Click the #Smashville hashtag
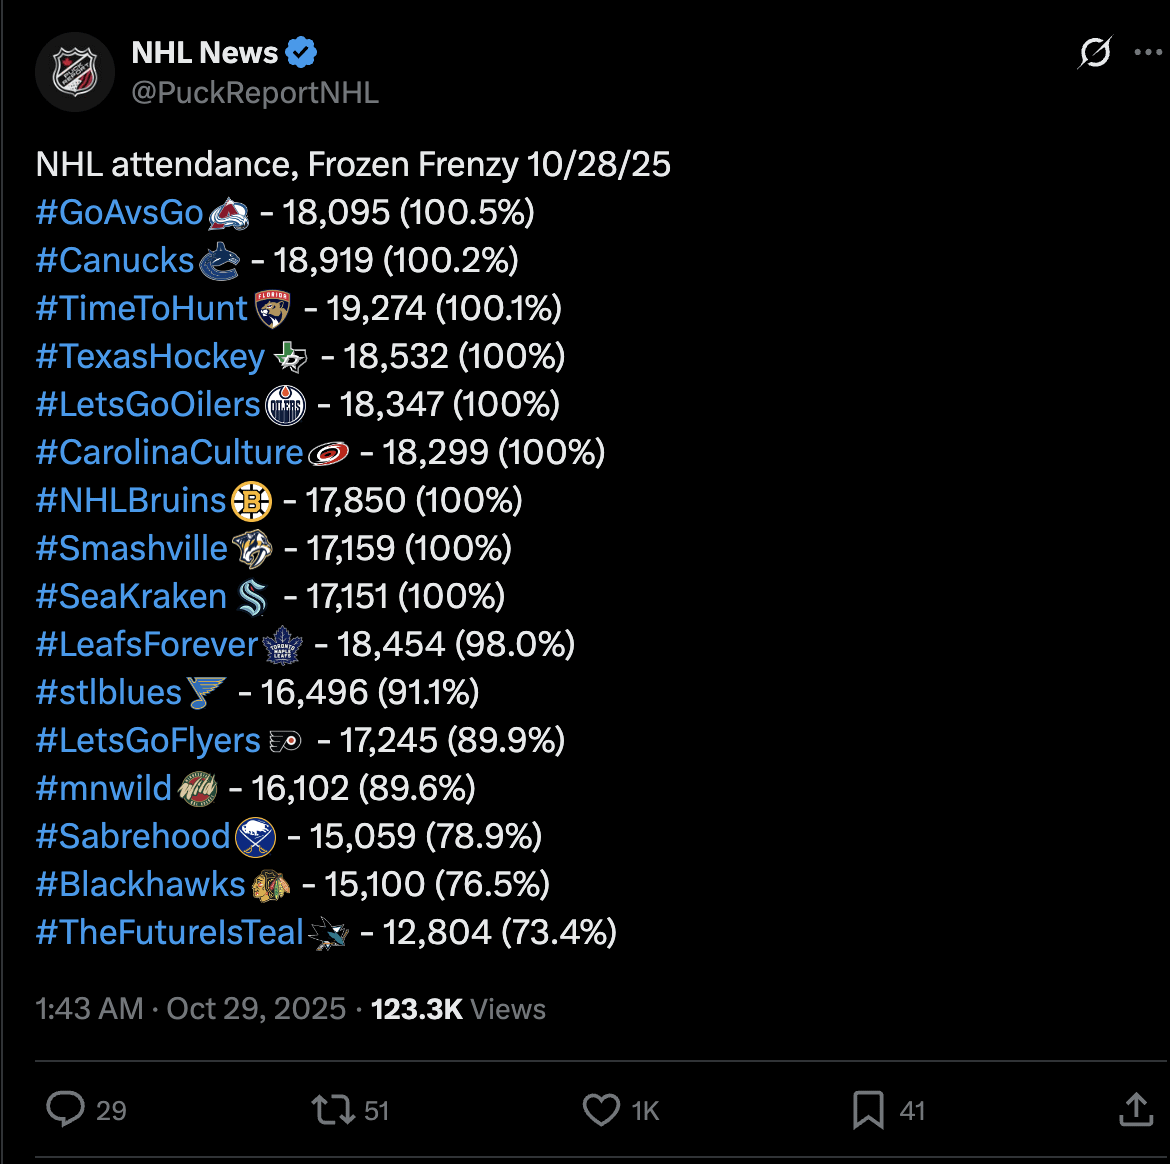Screen dimensions: 1170x1164 [132, 549]
